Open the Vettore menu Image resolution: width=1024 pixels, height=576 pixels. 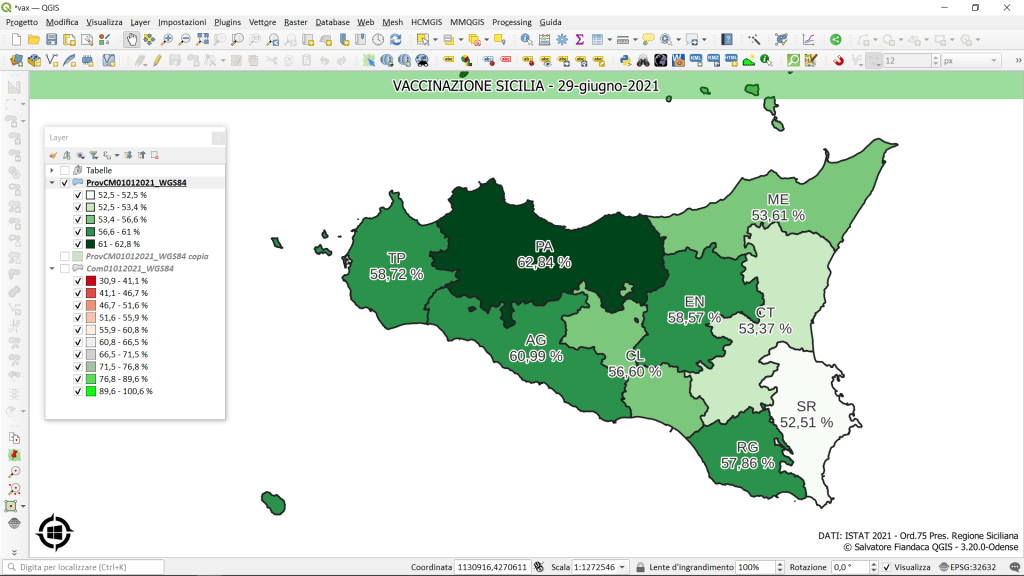click(262, 22)
